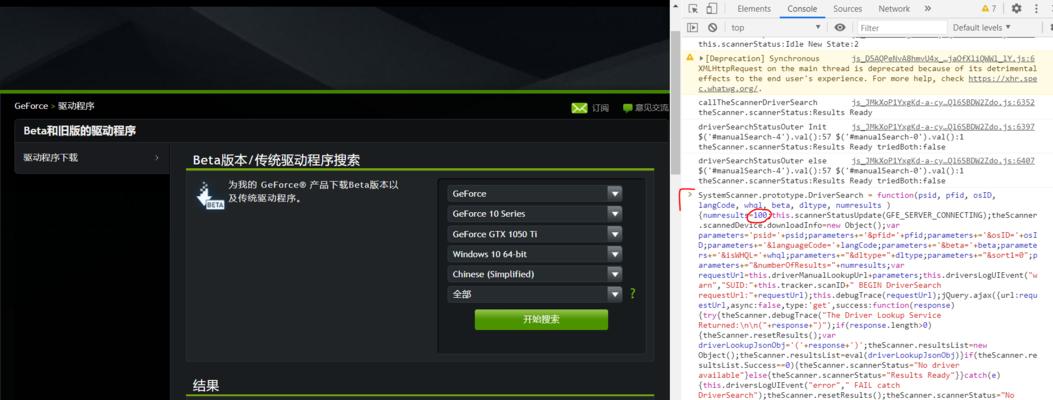
Task: Click the Beta版本/传统驱动程序搜索 section title
Action: pos(276,160)
